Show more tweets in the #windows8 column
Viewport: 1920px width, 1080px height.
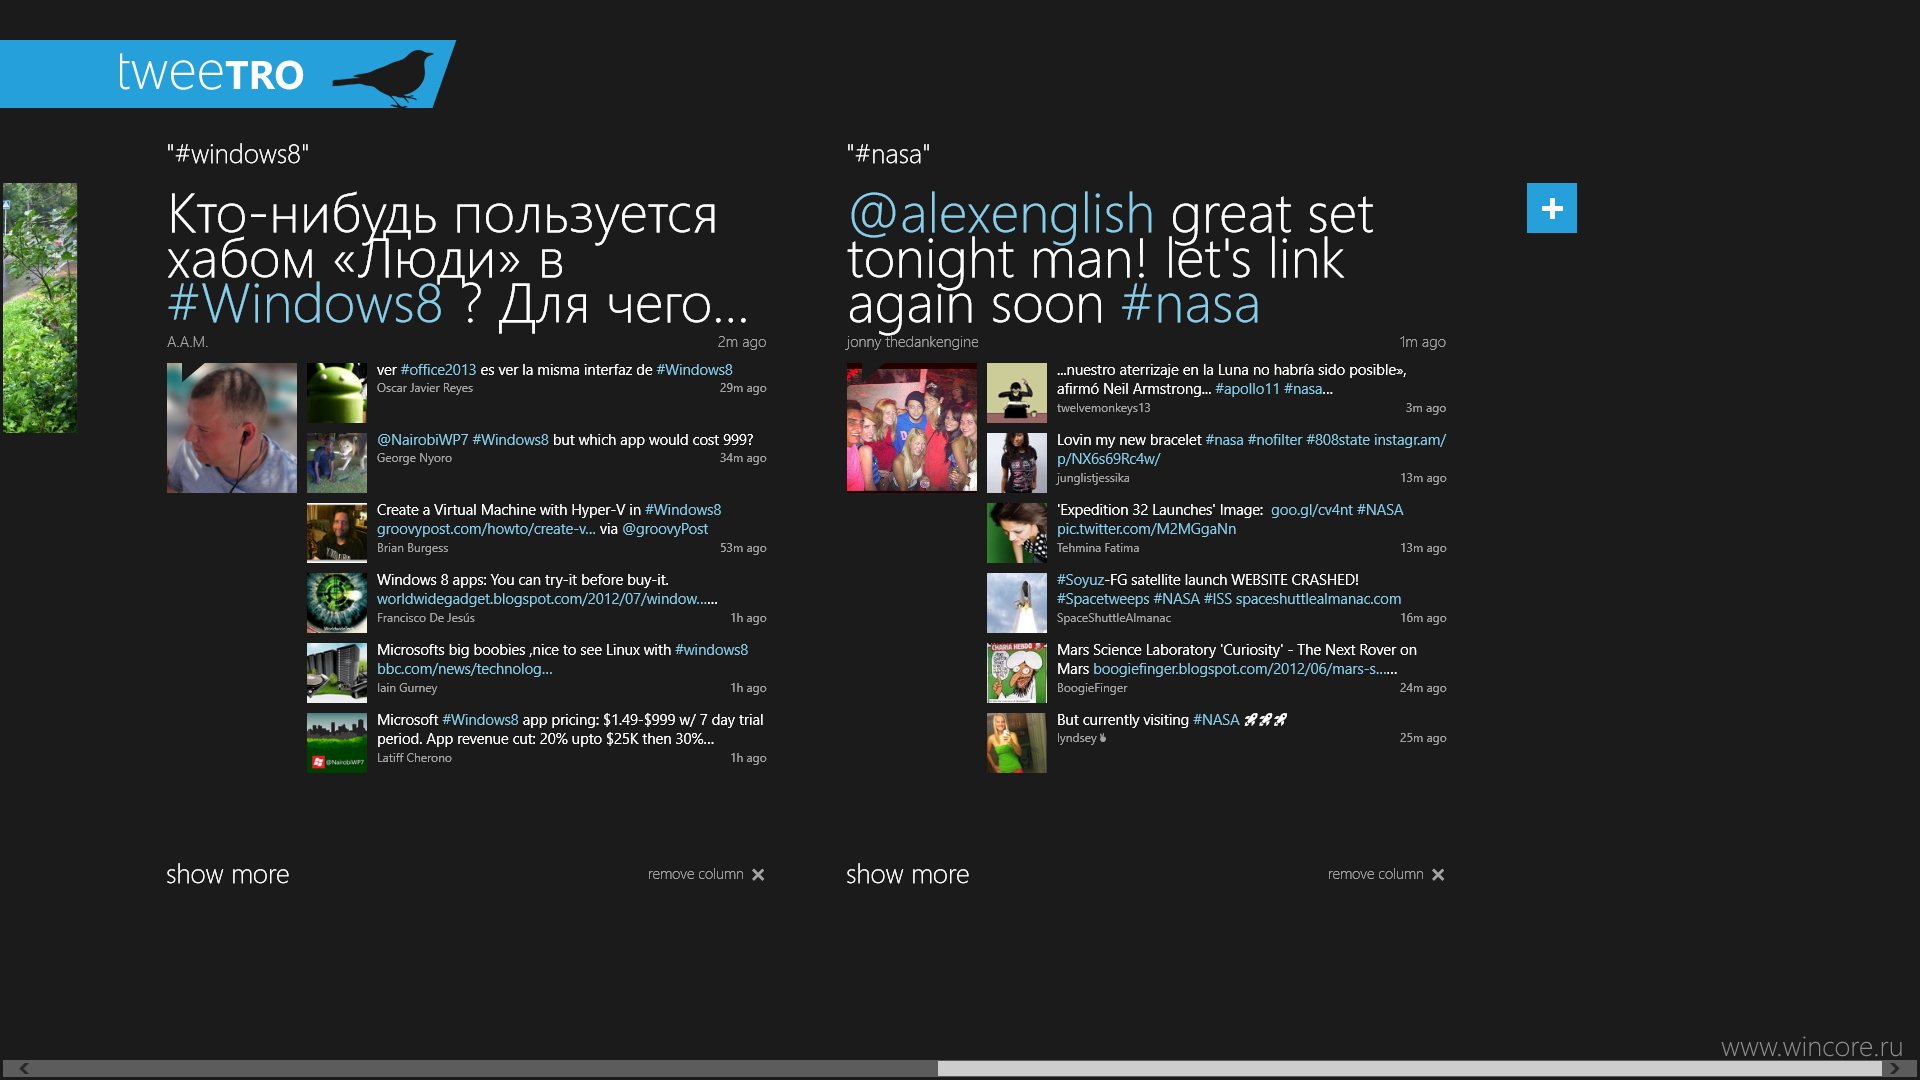(x=227, y=874)
